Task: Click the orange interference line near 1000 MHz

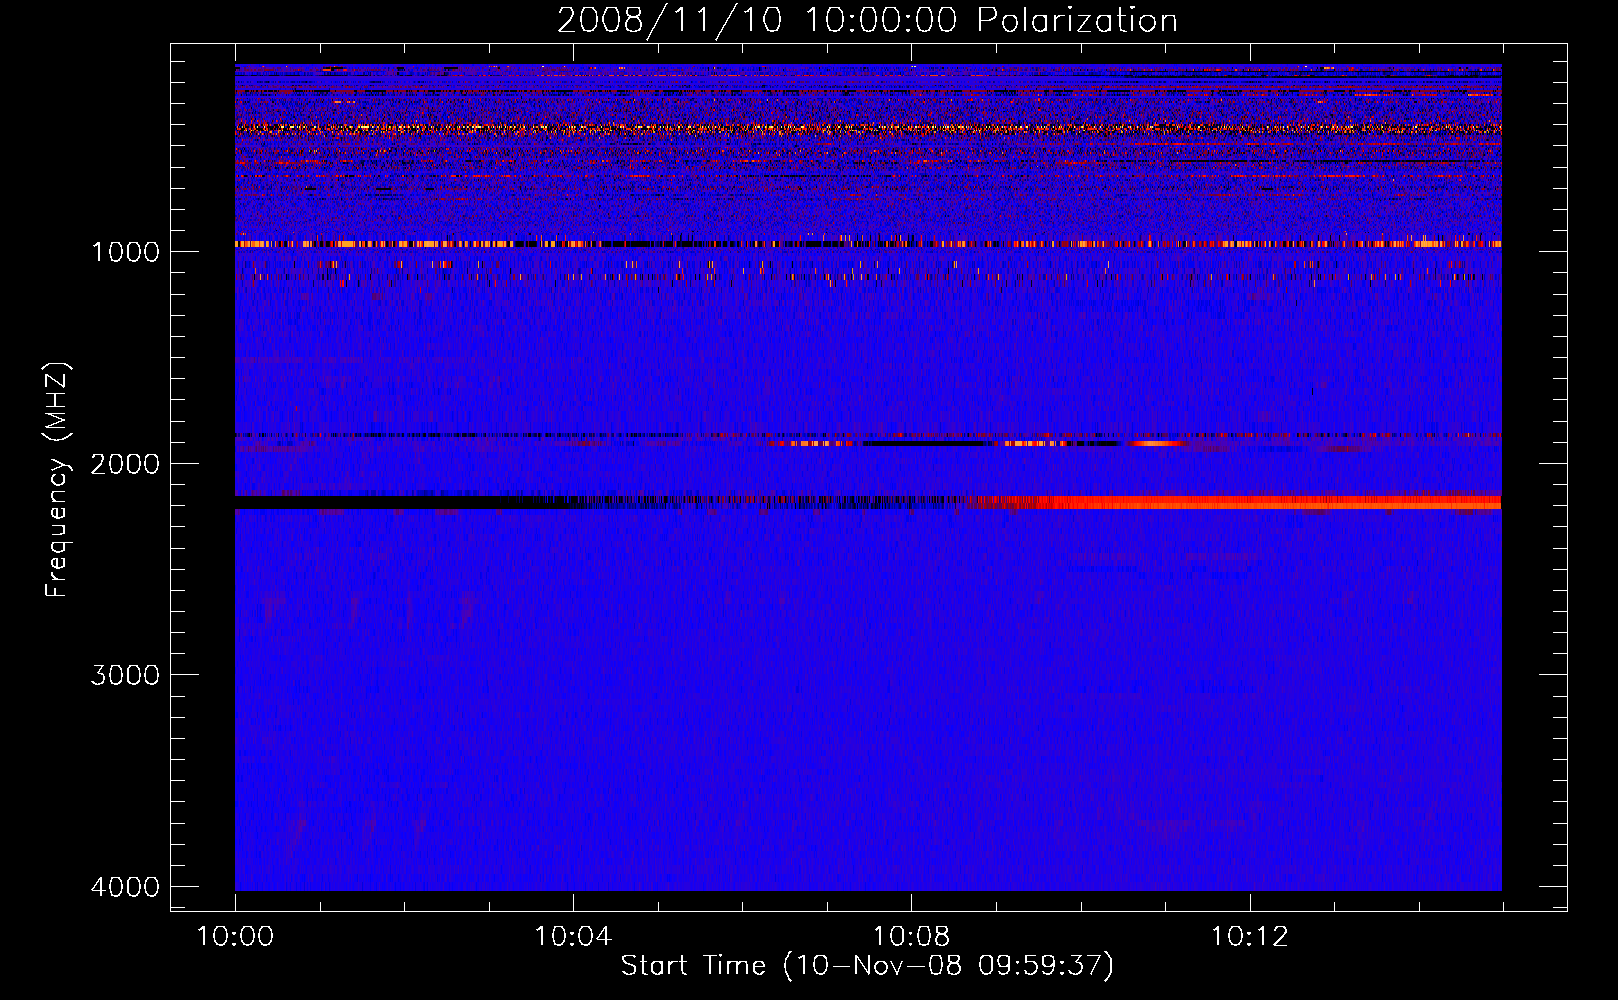Action: coord(868,244)
